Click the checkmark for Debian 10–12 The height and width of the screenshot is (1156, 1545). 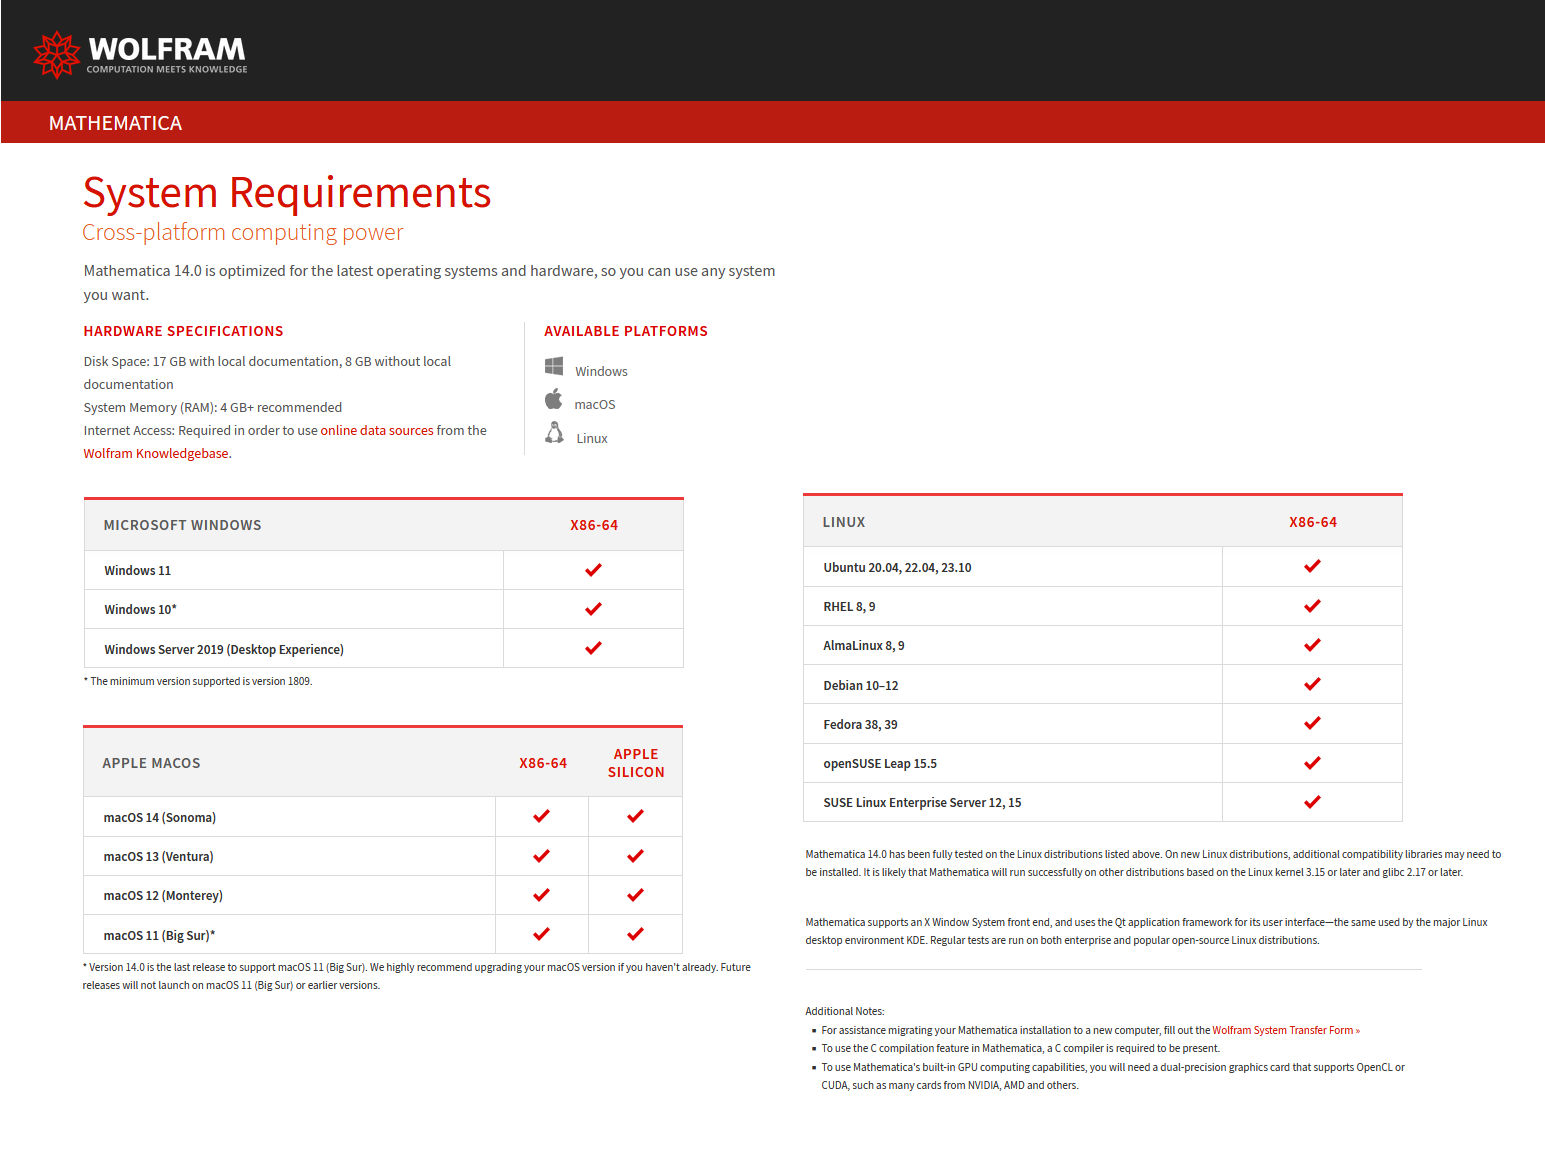pyautogui.click(x=1312, y=684)
